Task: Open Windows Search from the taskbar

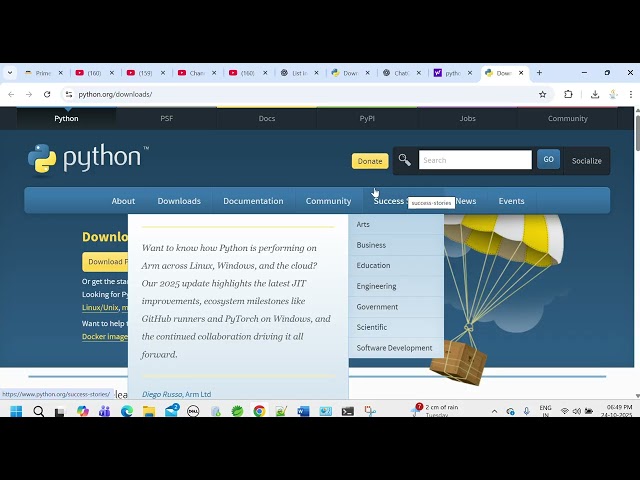Action: tap(38, 411)
